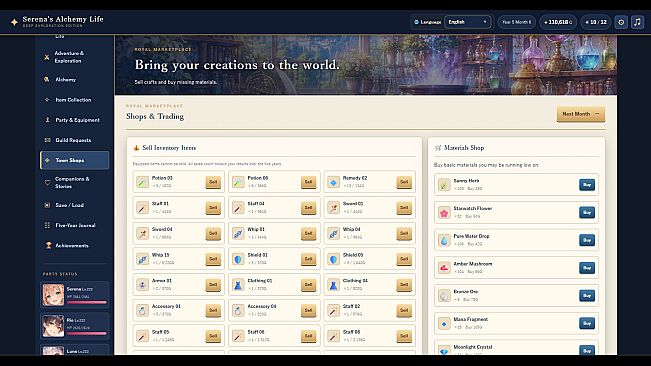This screenshot has width=651, height=366.
Task: Click the Sword 04 item icon
Action: coord(142,233)
